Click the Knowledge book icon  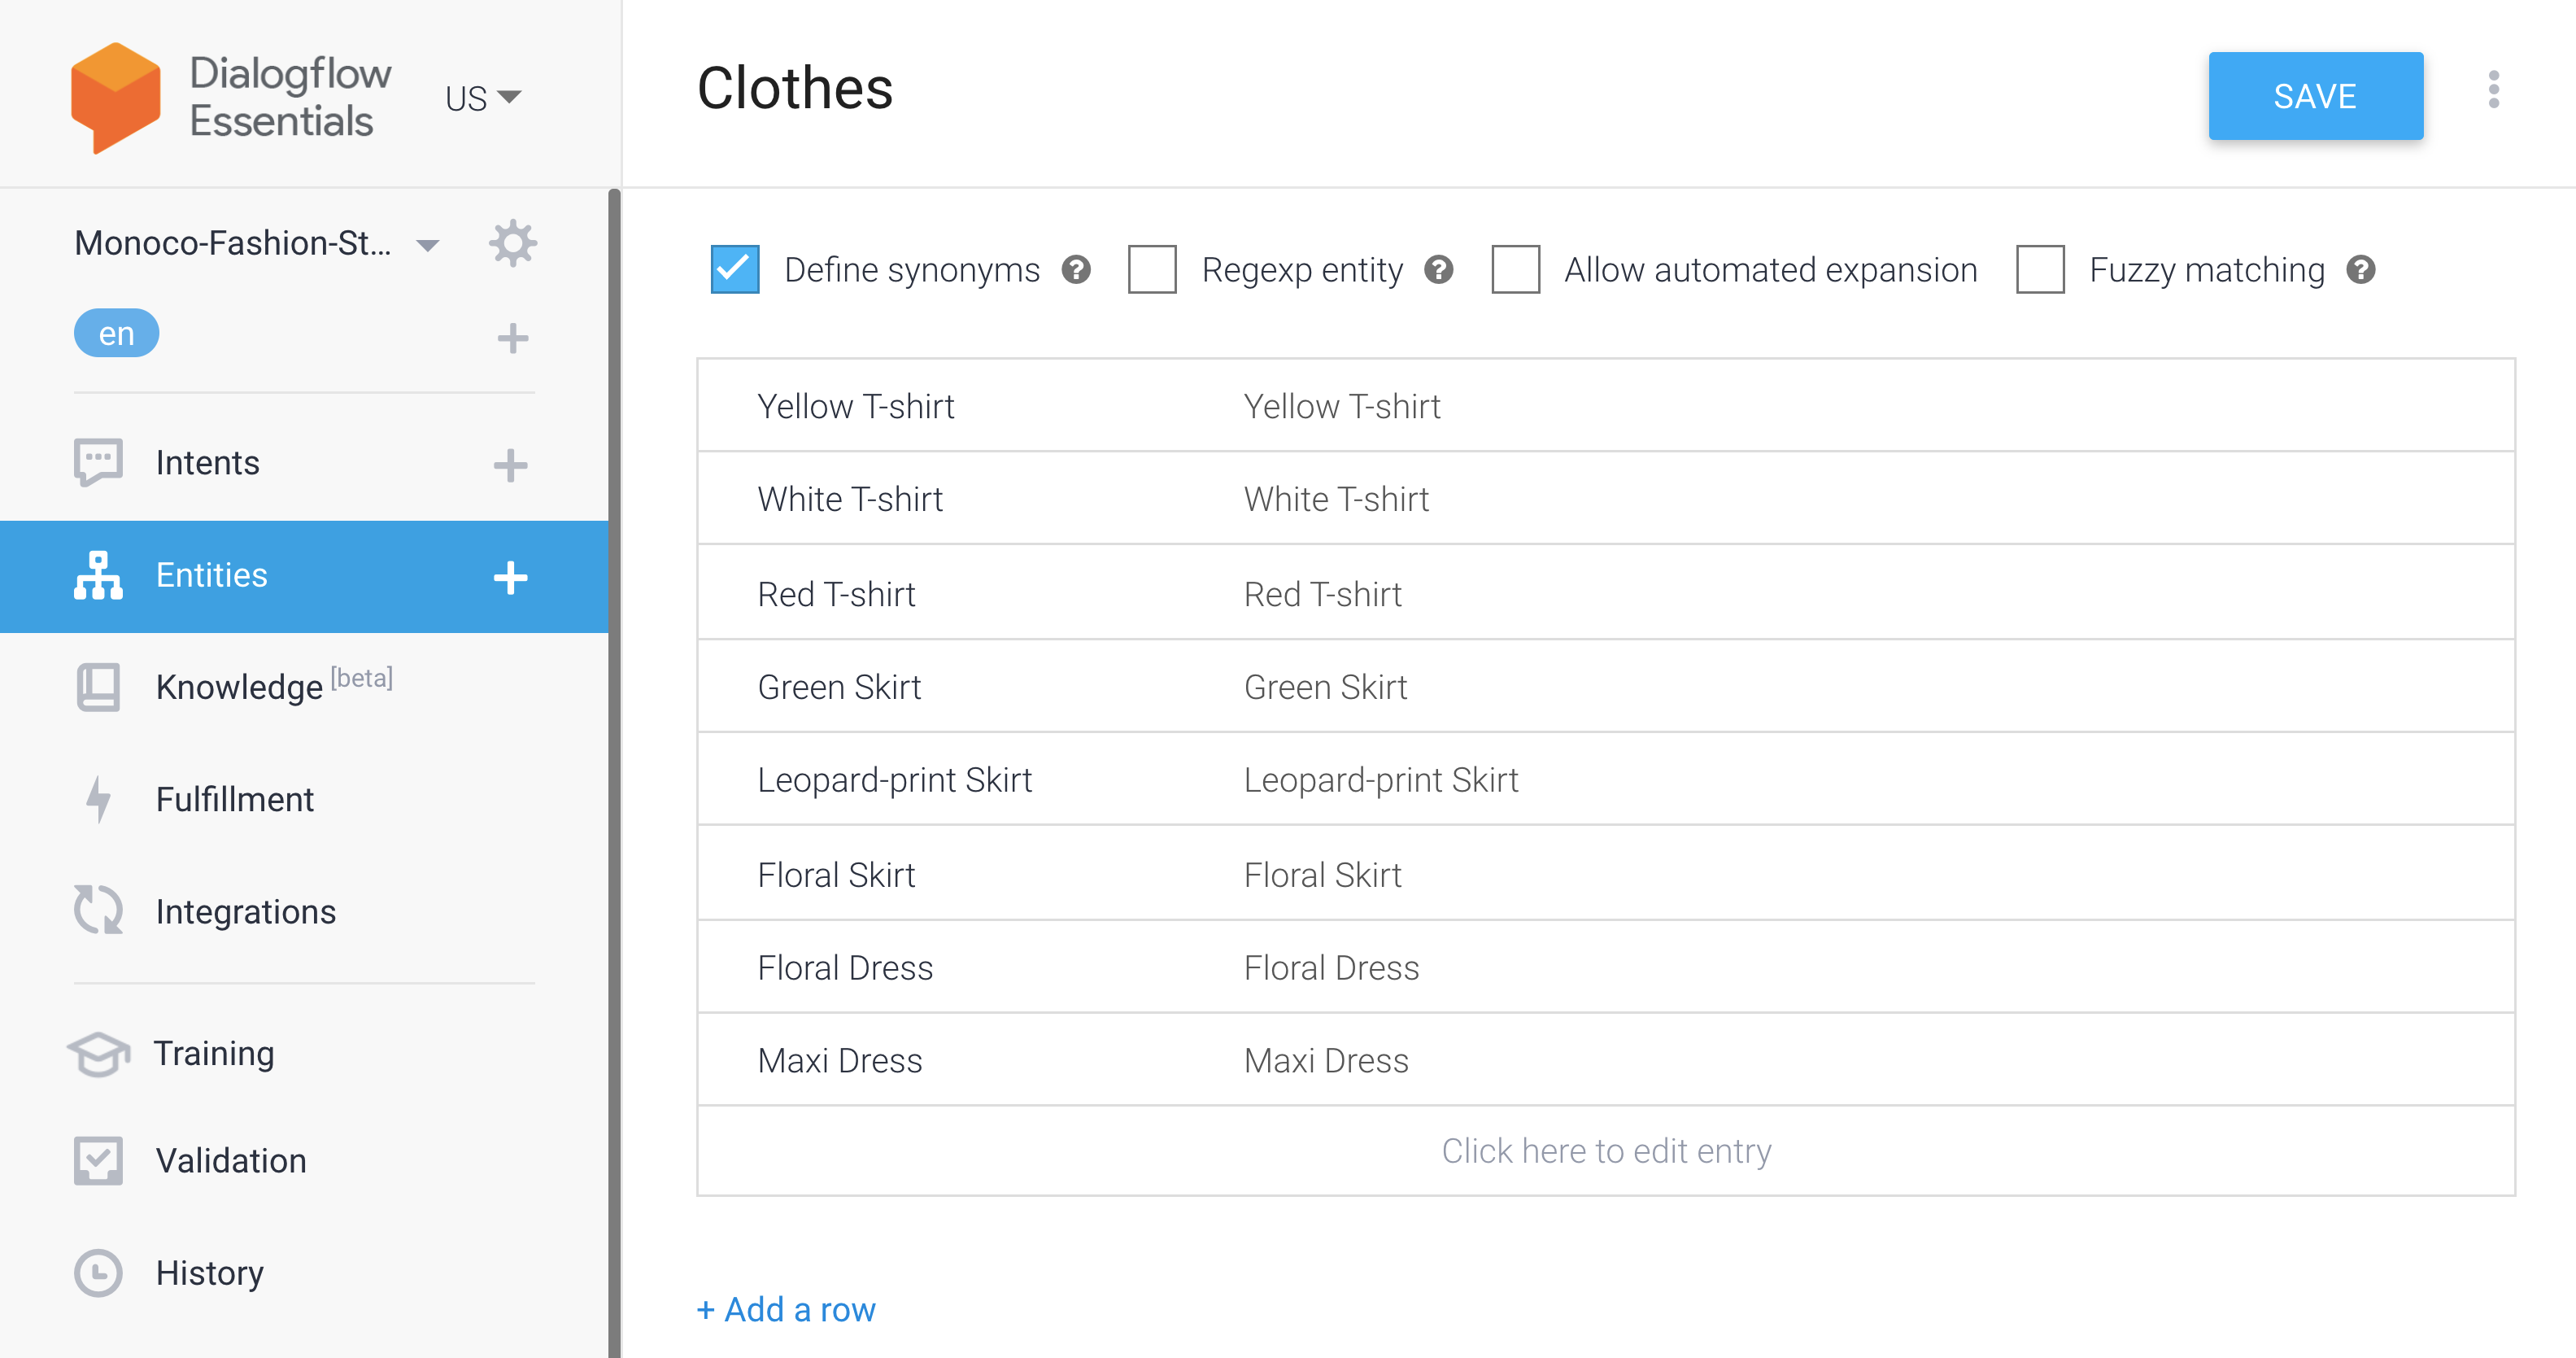98,687
